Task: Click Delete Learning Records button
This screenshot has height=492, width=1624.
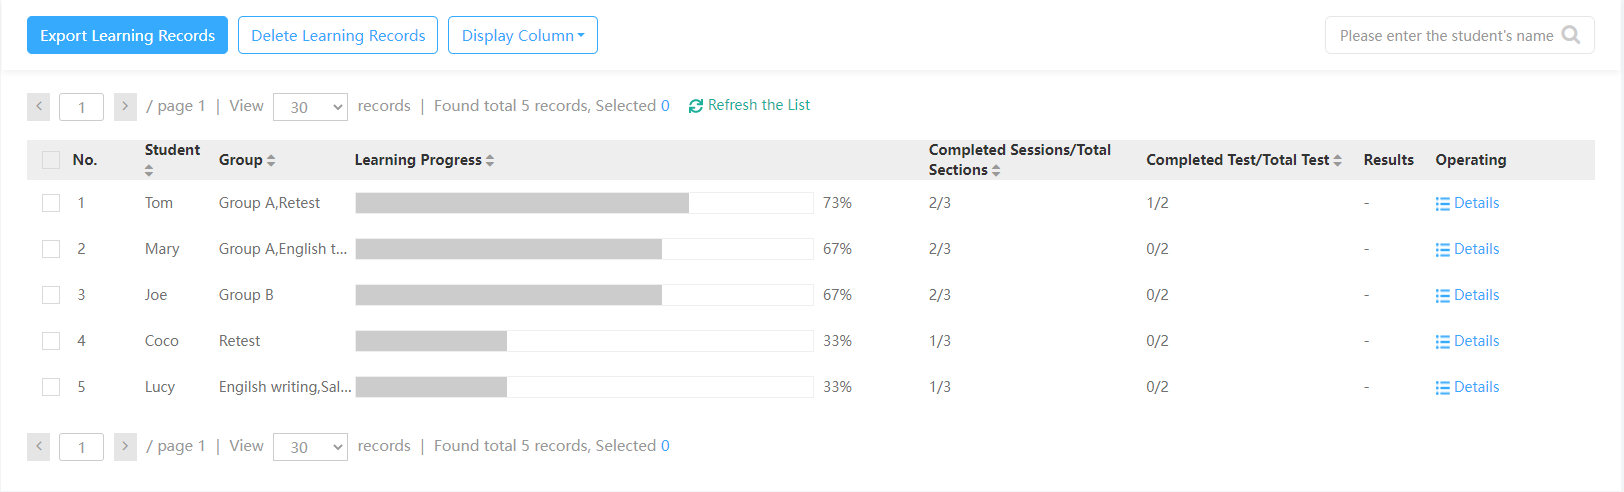Action: 338,35
